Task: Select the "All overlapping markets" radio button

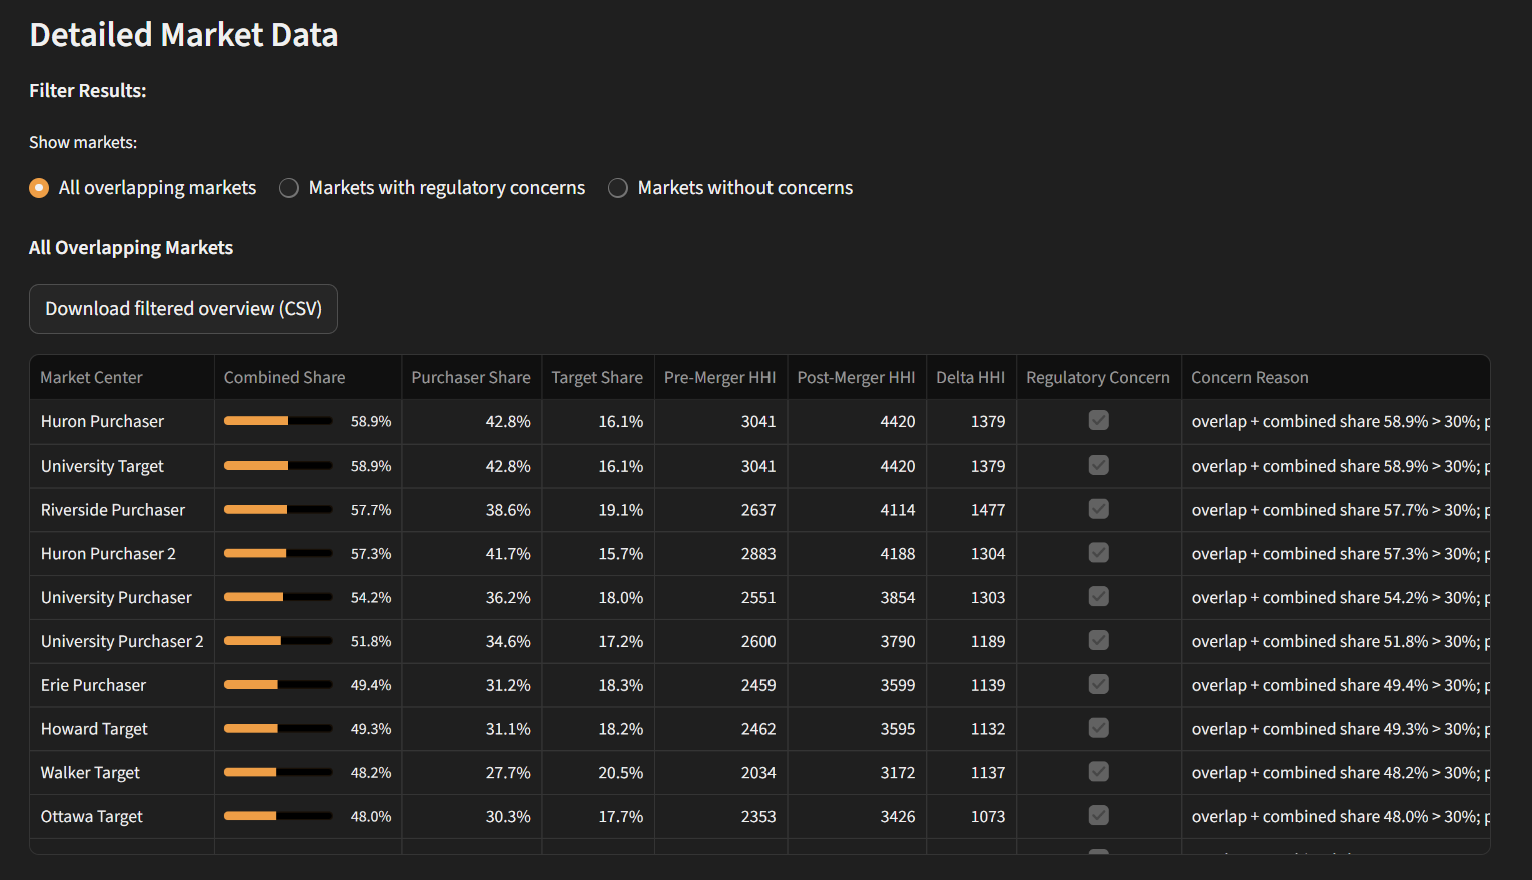Action: [x=38, y=188]
